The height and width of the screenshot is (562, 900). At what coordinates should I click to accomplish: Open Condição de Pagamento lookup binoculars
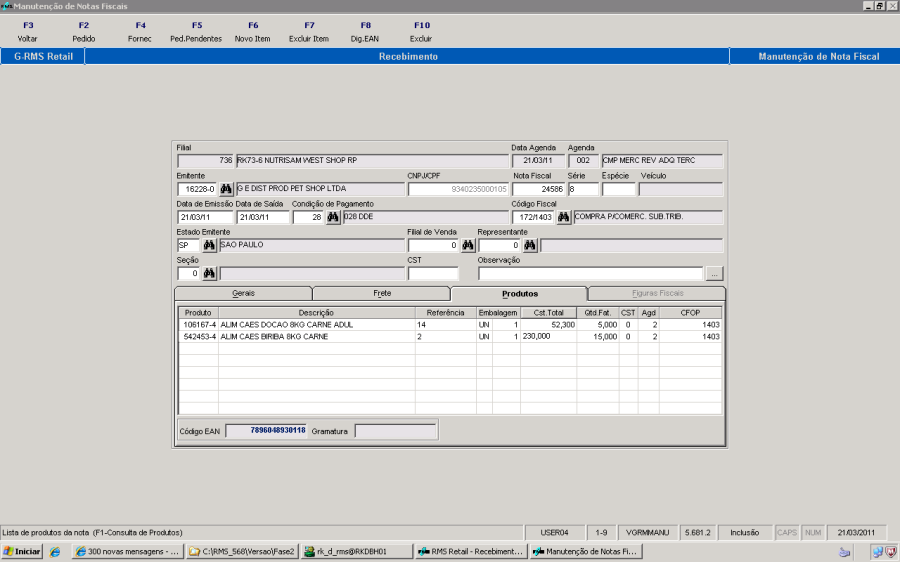(x=333, y=217)
